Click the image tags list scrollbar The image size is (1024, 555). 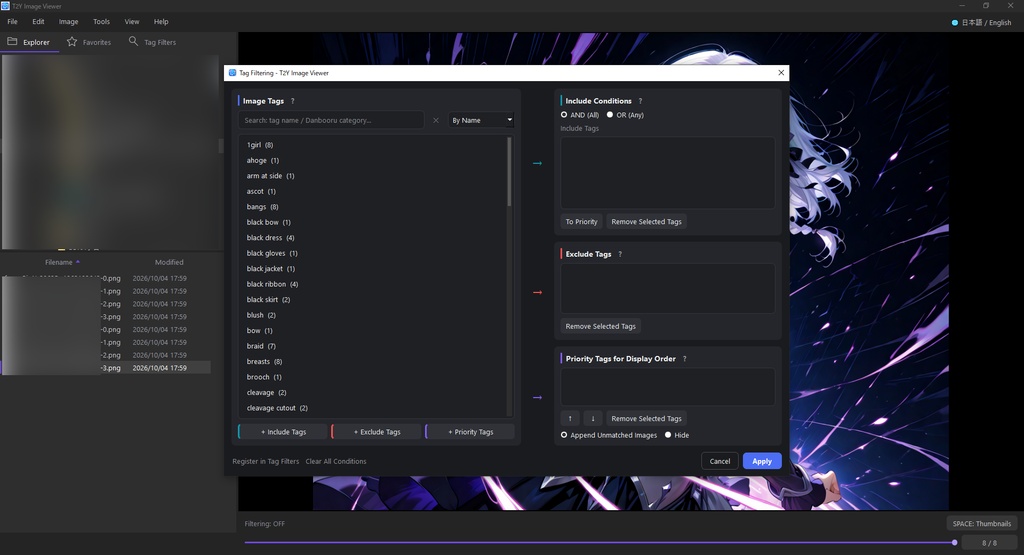pos(509,173)
